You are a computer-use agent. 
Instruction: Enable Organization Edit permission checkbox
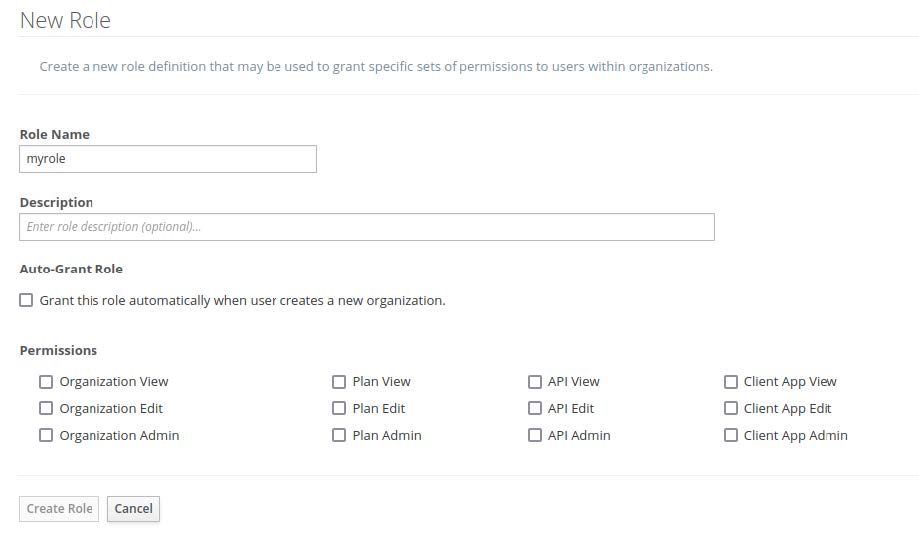[46, 409]
